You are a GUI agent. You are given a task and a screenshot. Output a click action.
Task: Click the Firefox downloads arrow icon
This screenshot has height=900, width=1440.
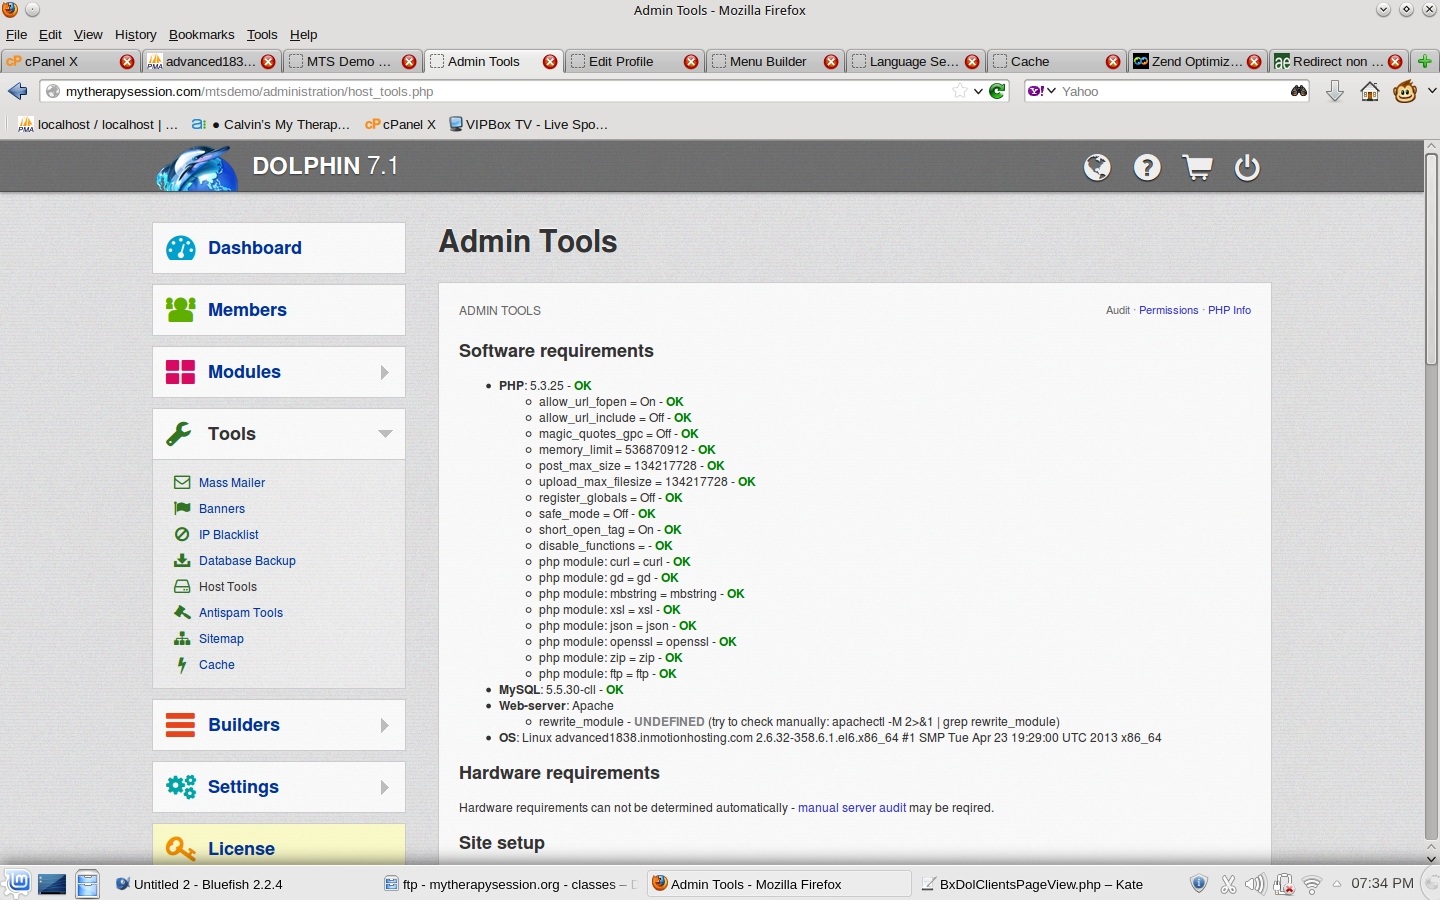coord(1334,92)
